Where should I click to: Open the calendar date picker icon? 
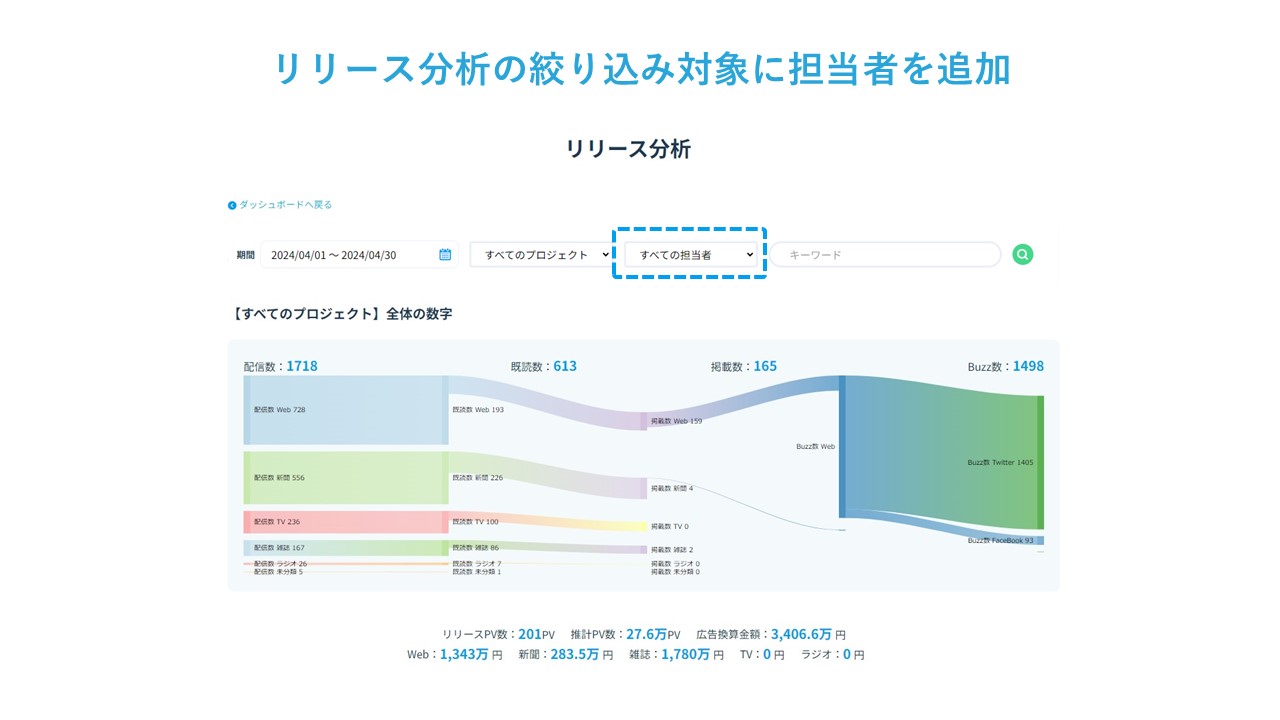coord(445,255)
